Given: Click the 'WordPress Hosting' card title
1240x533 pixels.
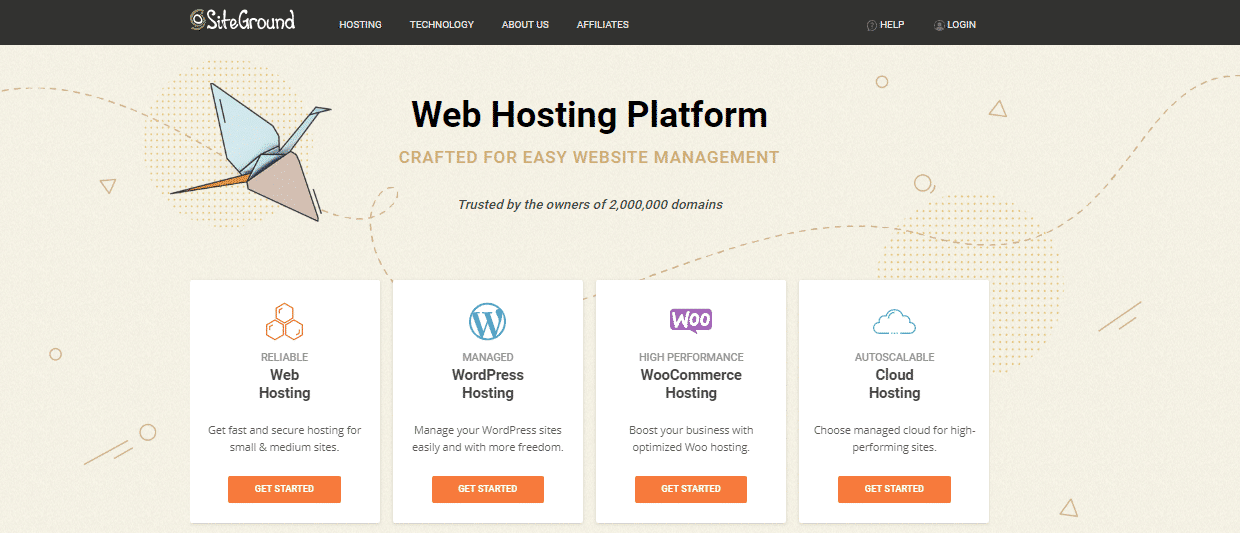Looking at the screenshot, I should (488, 384).
